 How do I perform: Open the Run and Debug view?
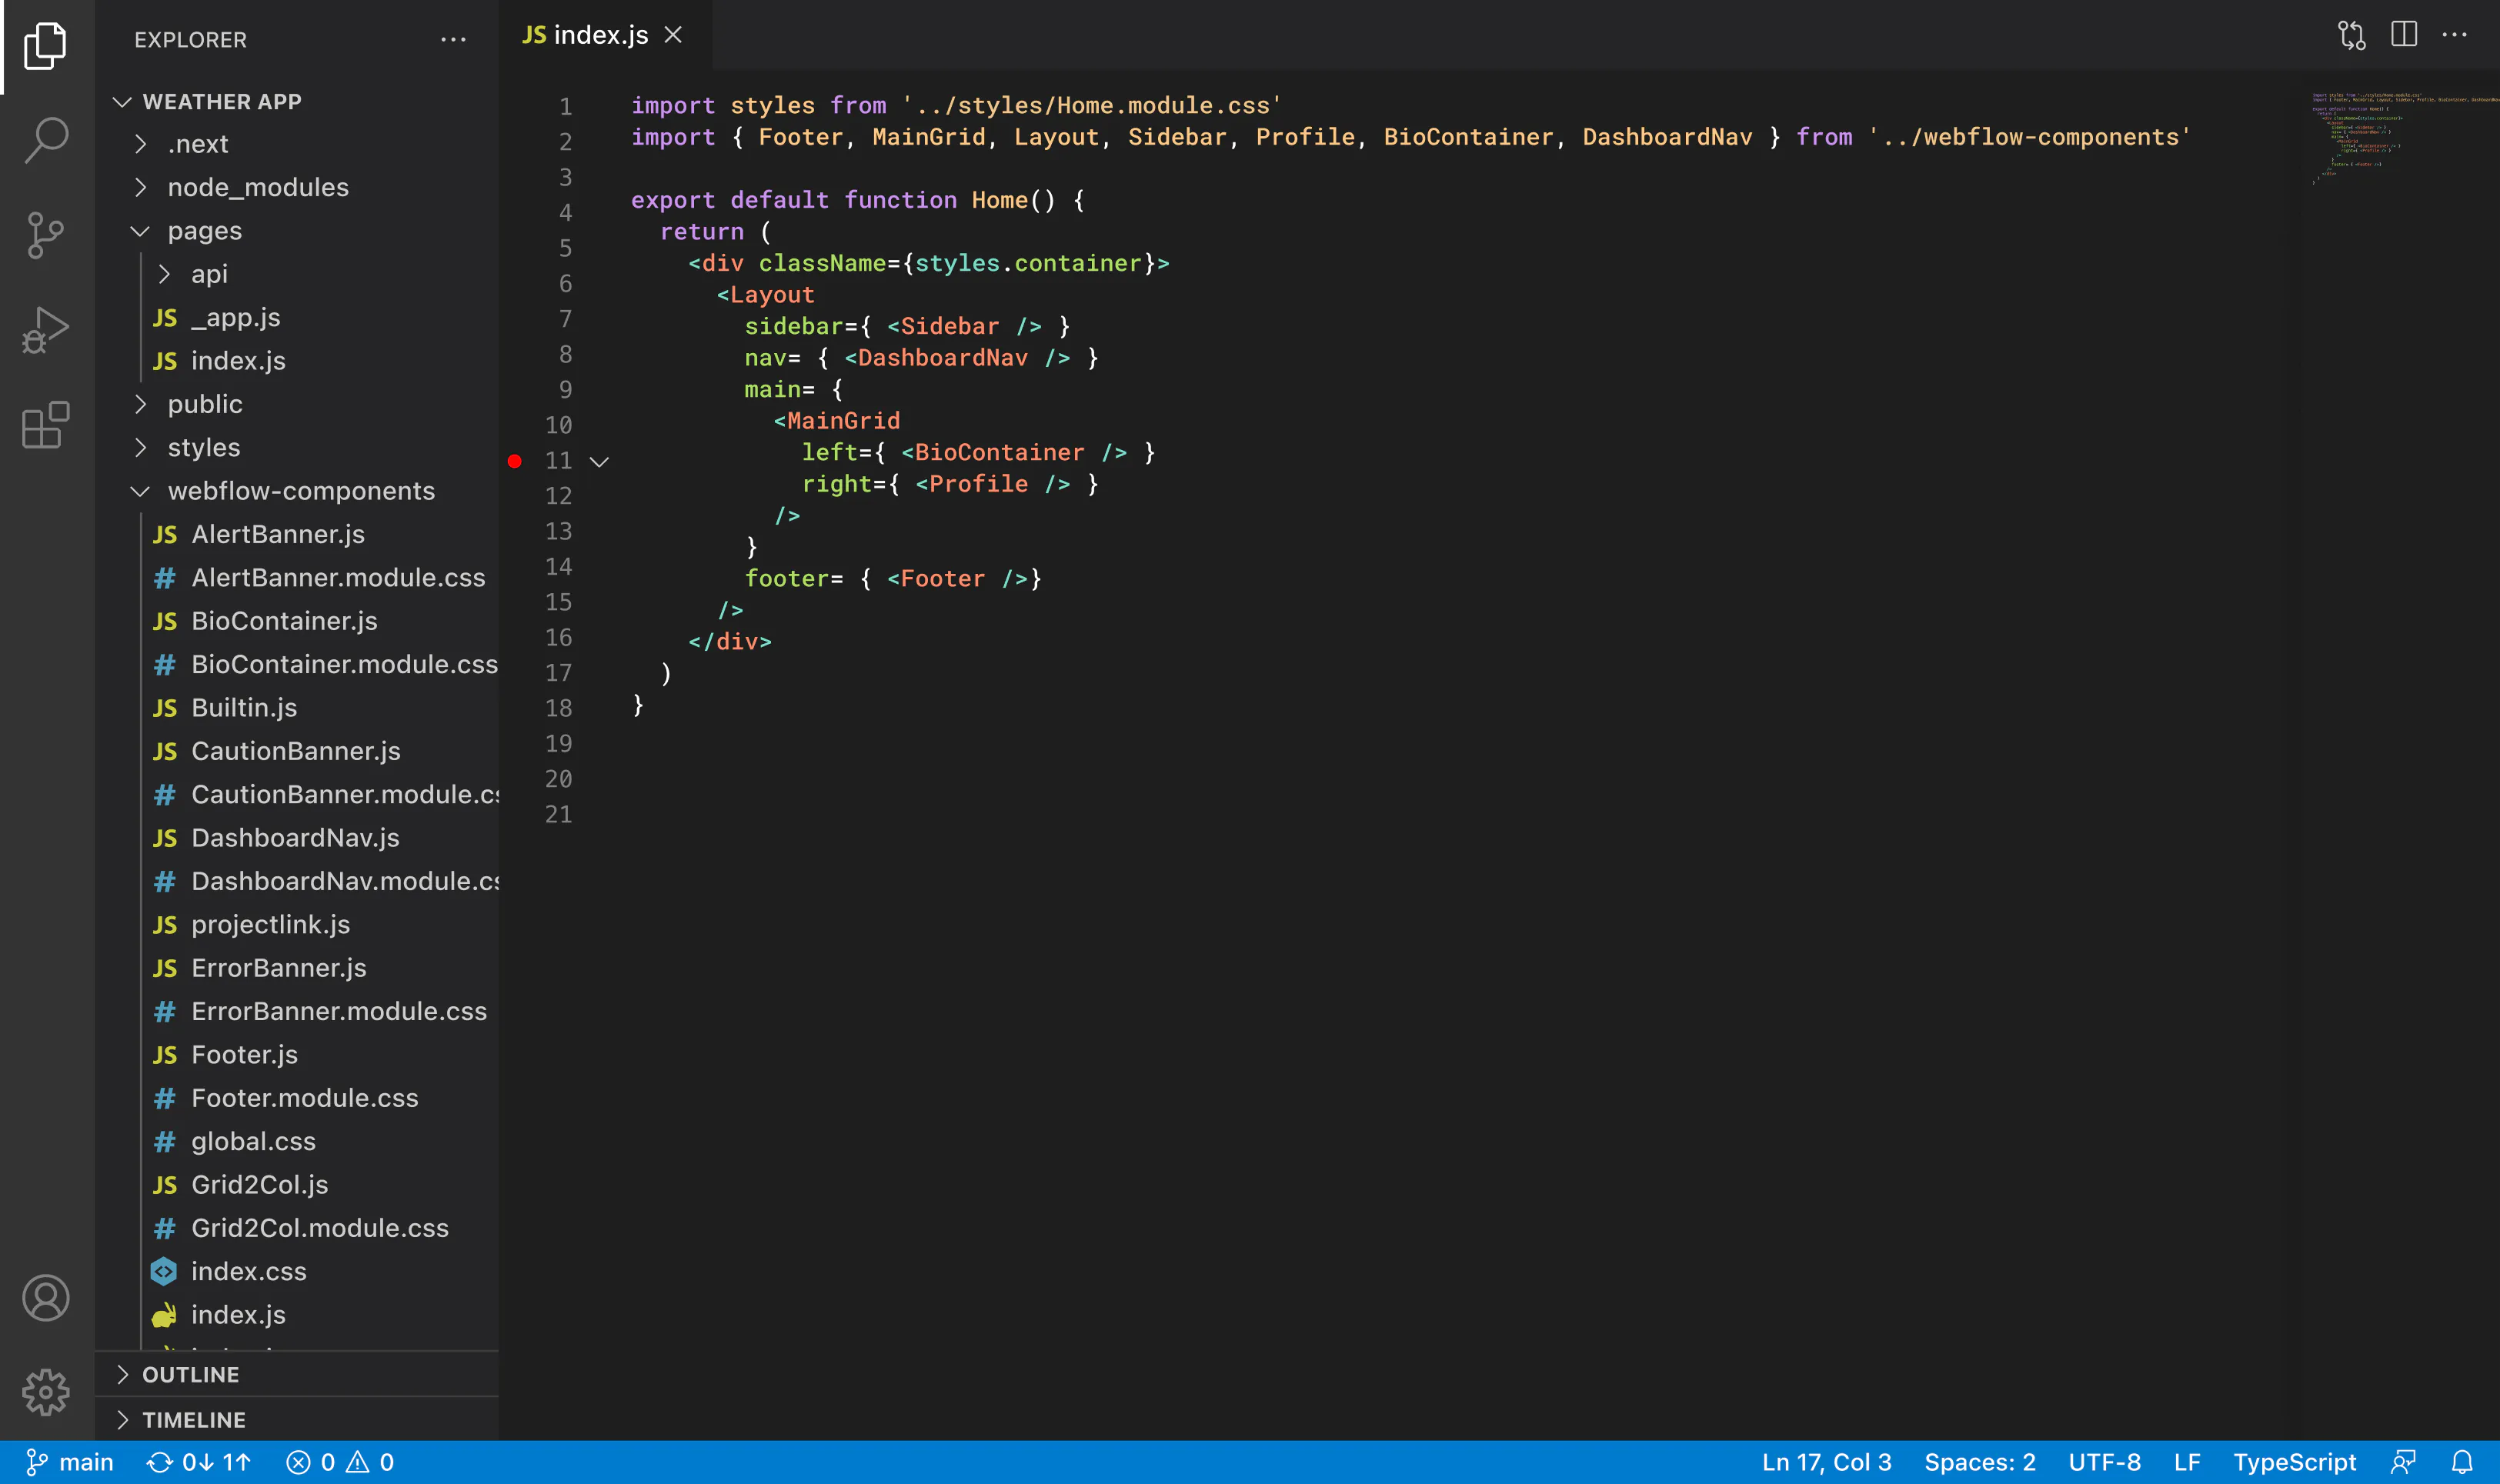click(x=46, y=330)
